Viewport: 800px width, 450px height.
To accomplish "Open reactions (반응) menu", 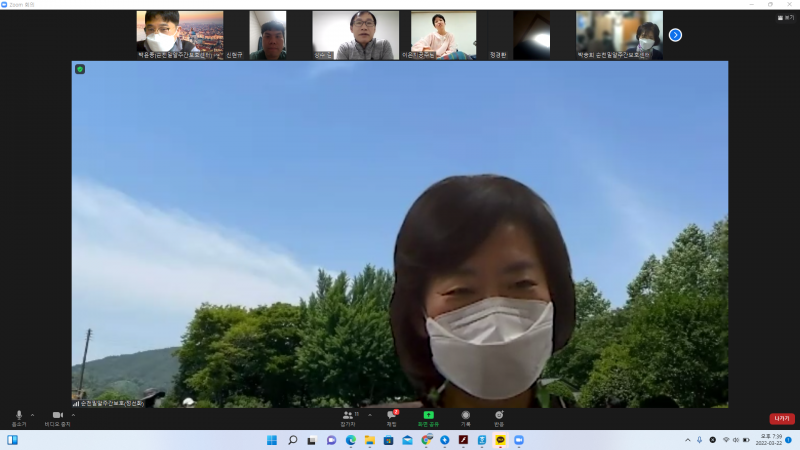I will (x=499, y=418).
